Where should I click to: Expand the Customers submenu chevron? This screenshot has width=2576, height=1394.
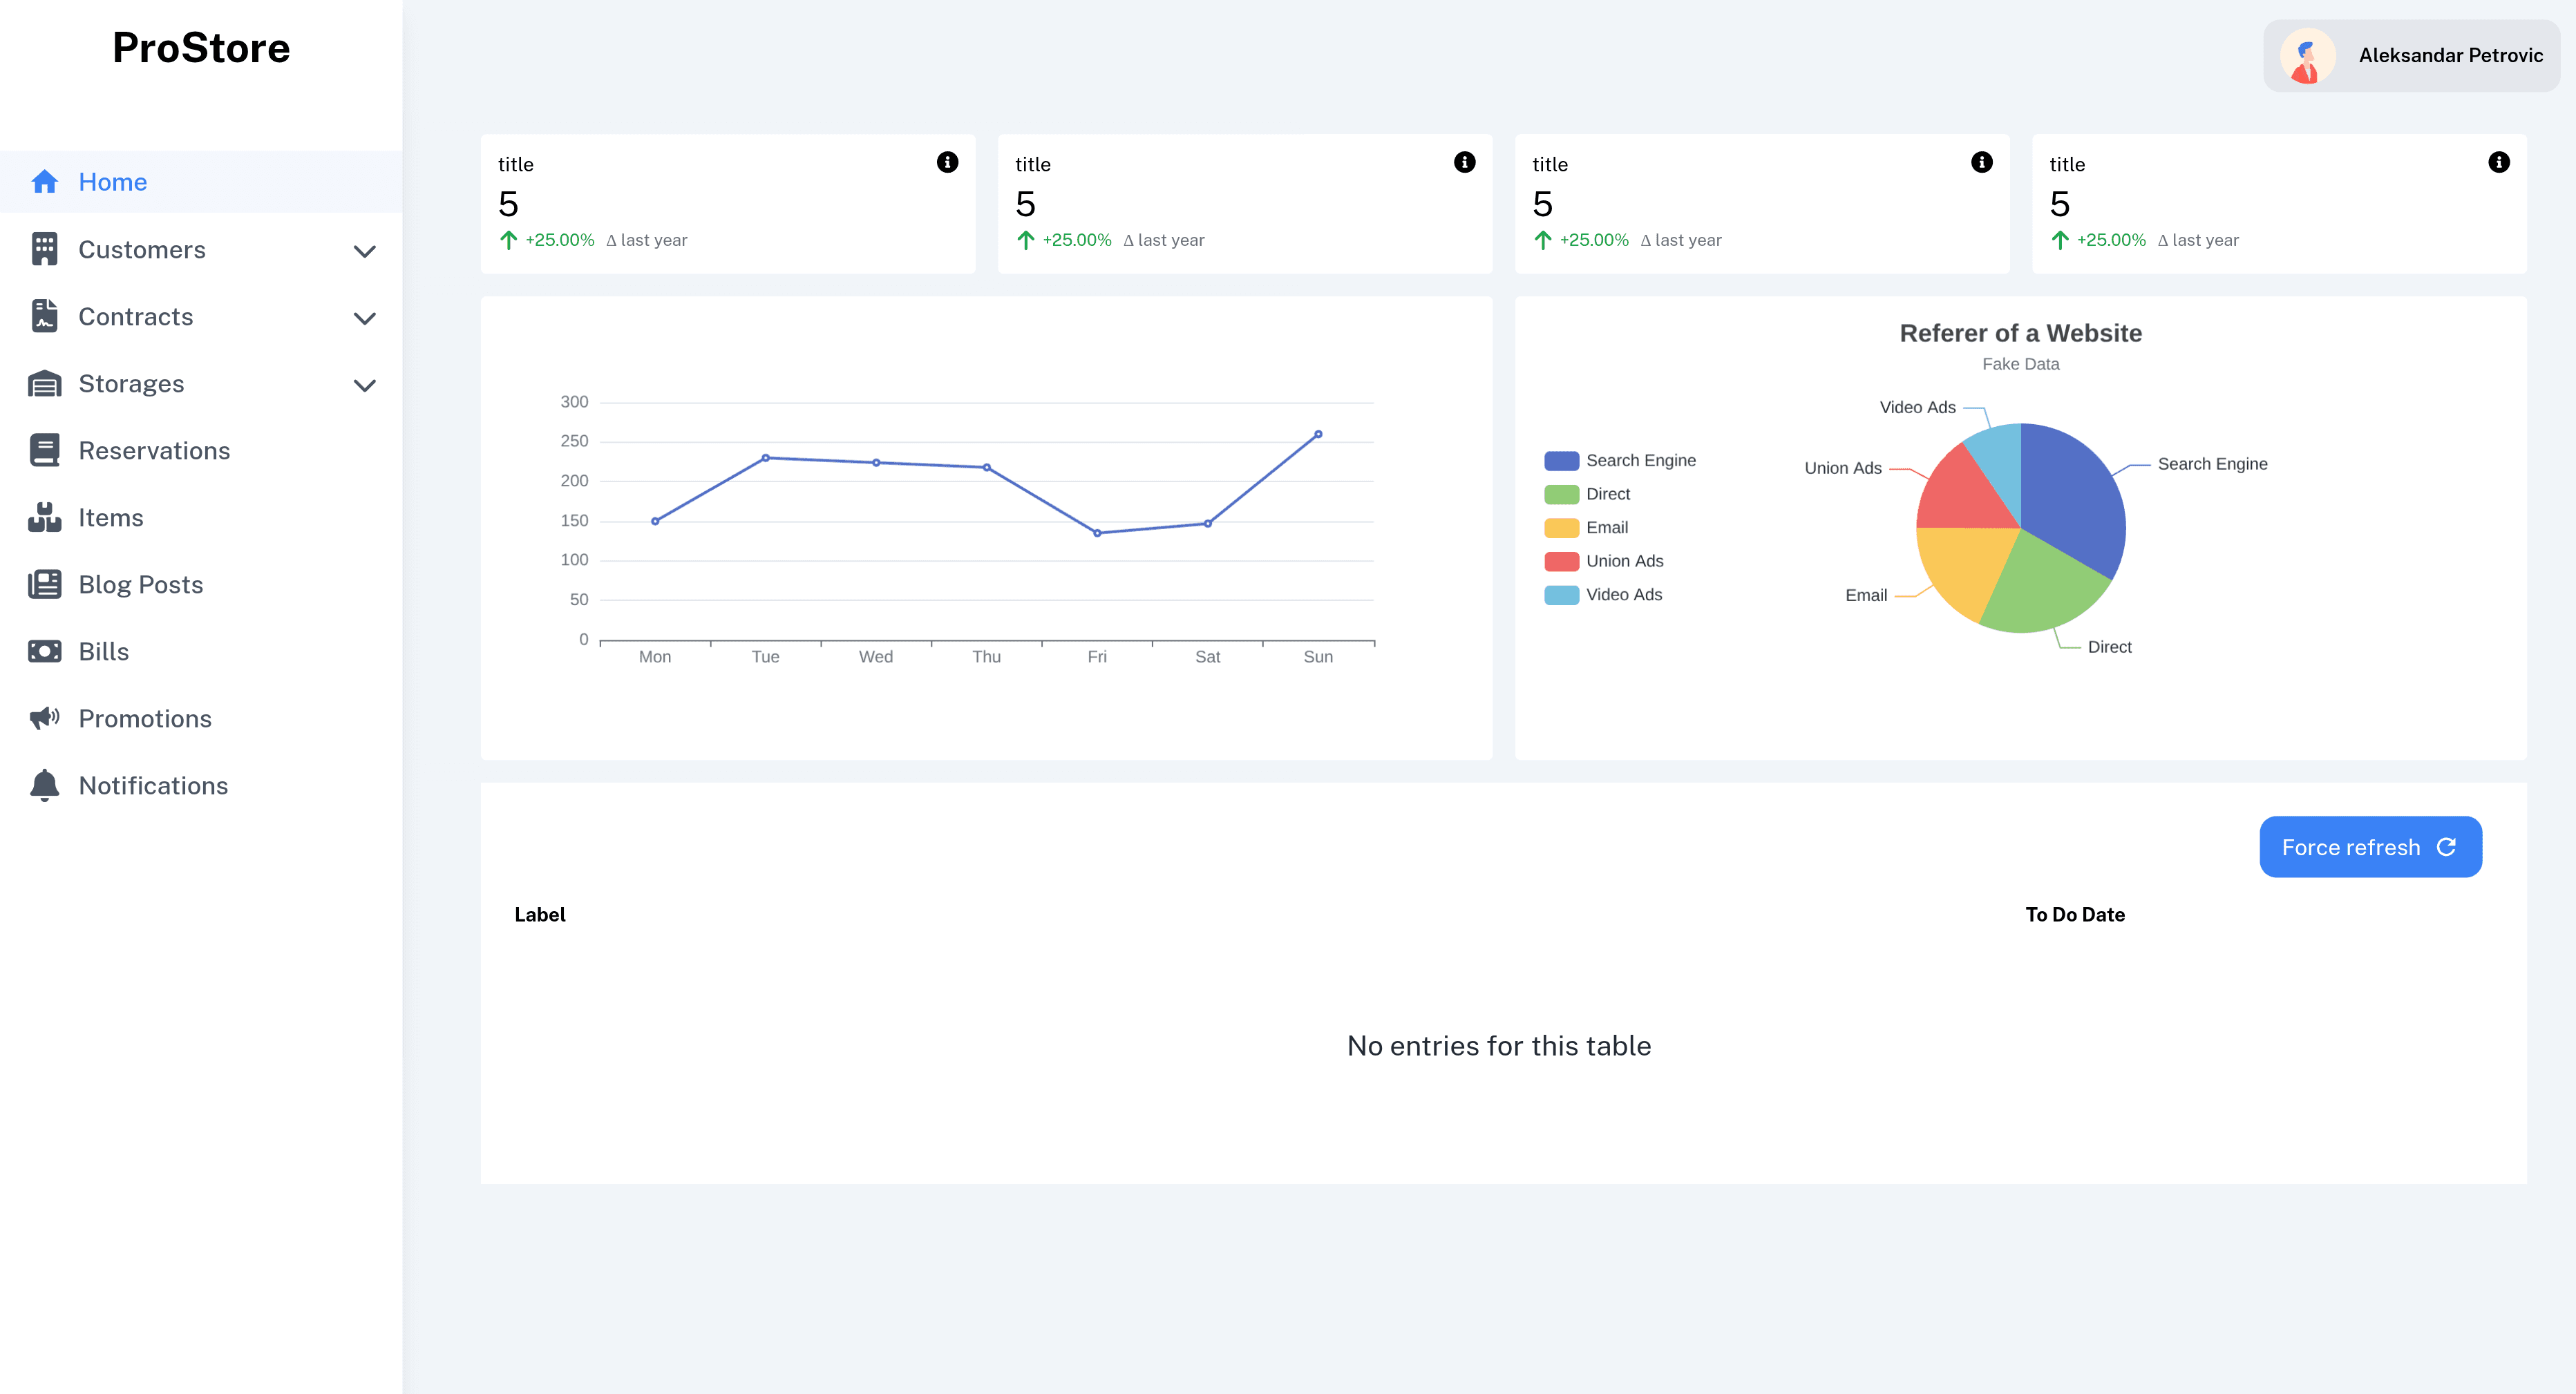pos(365,251)
